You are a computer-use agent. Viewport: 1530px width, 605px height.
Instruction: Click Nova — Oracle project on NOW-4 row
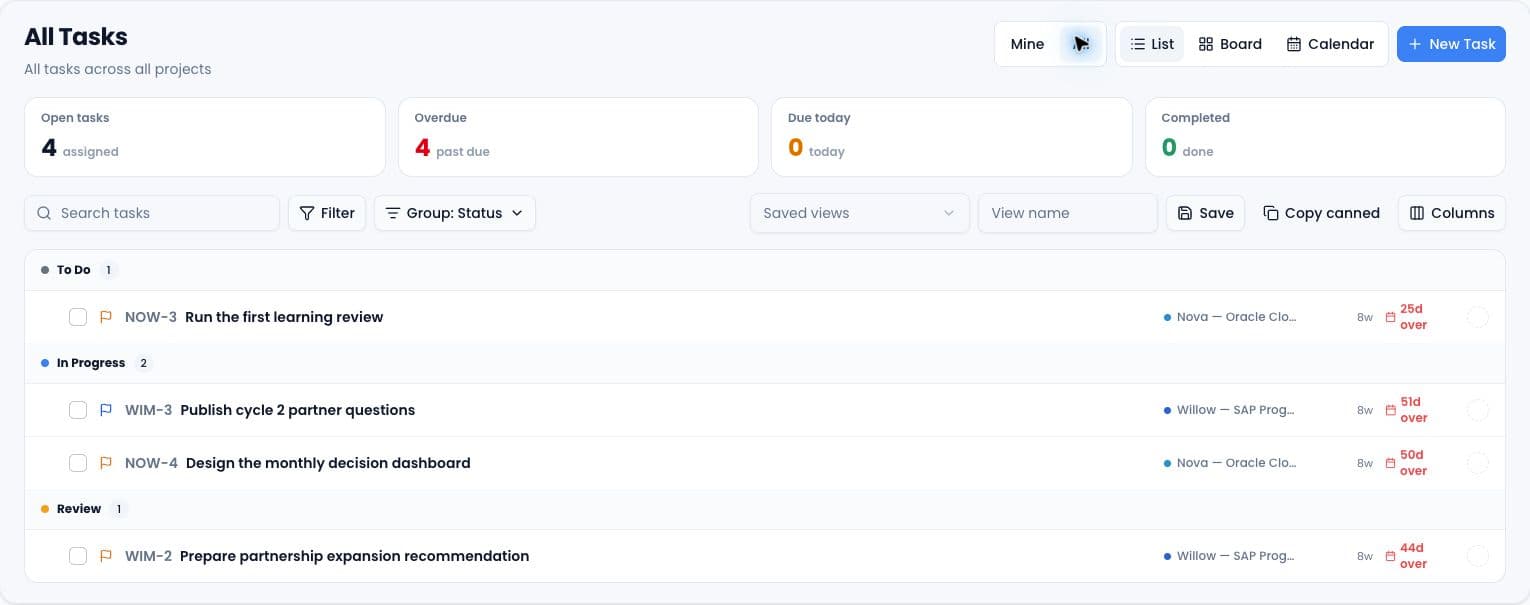(x=1230, y=463)
